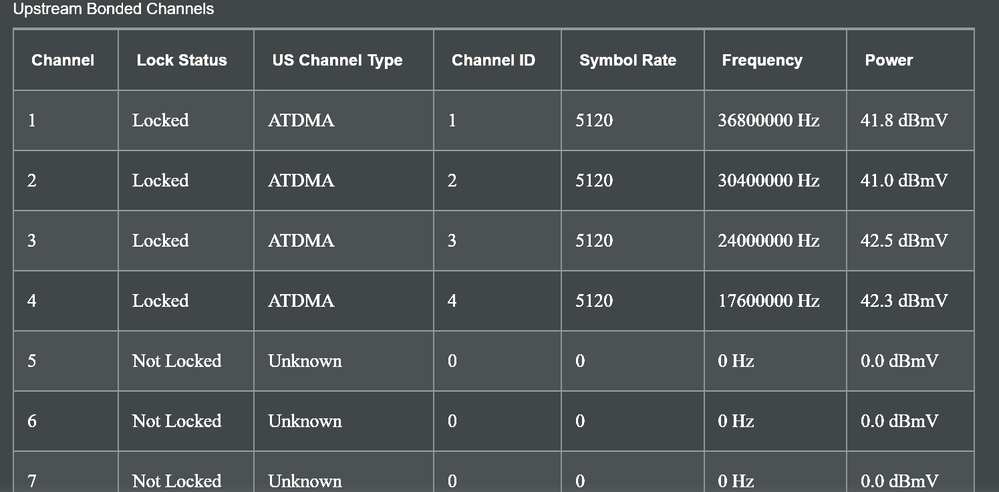The image size is (999, 492).
Task: Click the 42.5 dBmV power value
Action: coord(904,241)
